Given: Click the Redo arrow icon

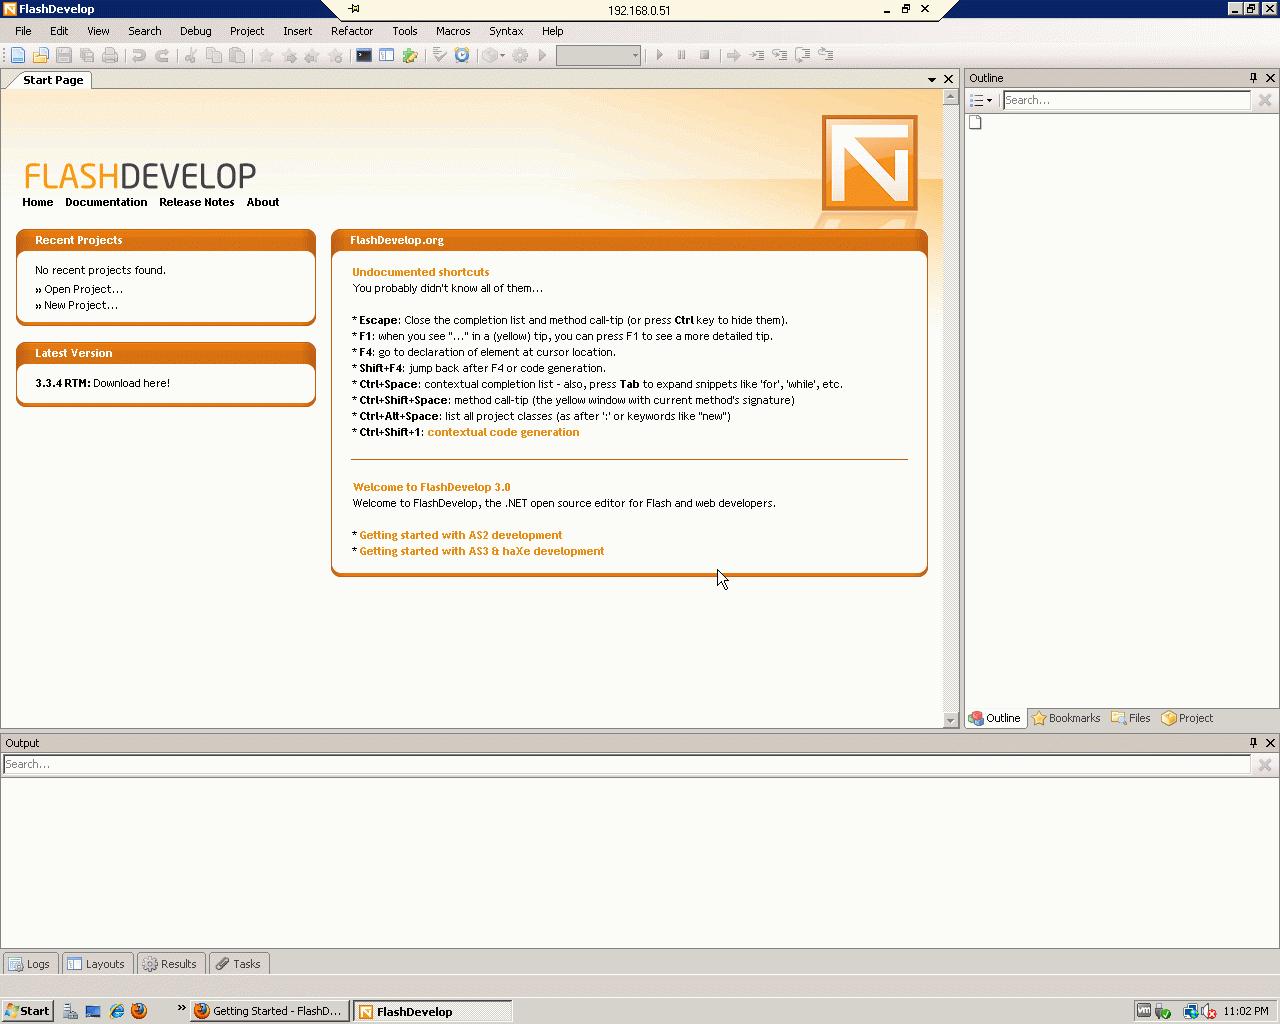Looking at the screenshot, I should [x=162, y=55].
